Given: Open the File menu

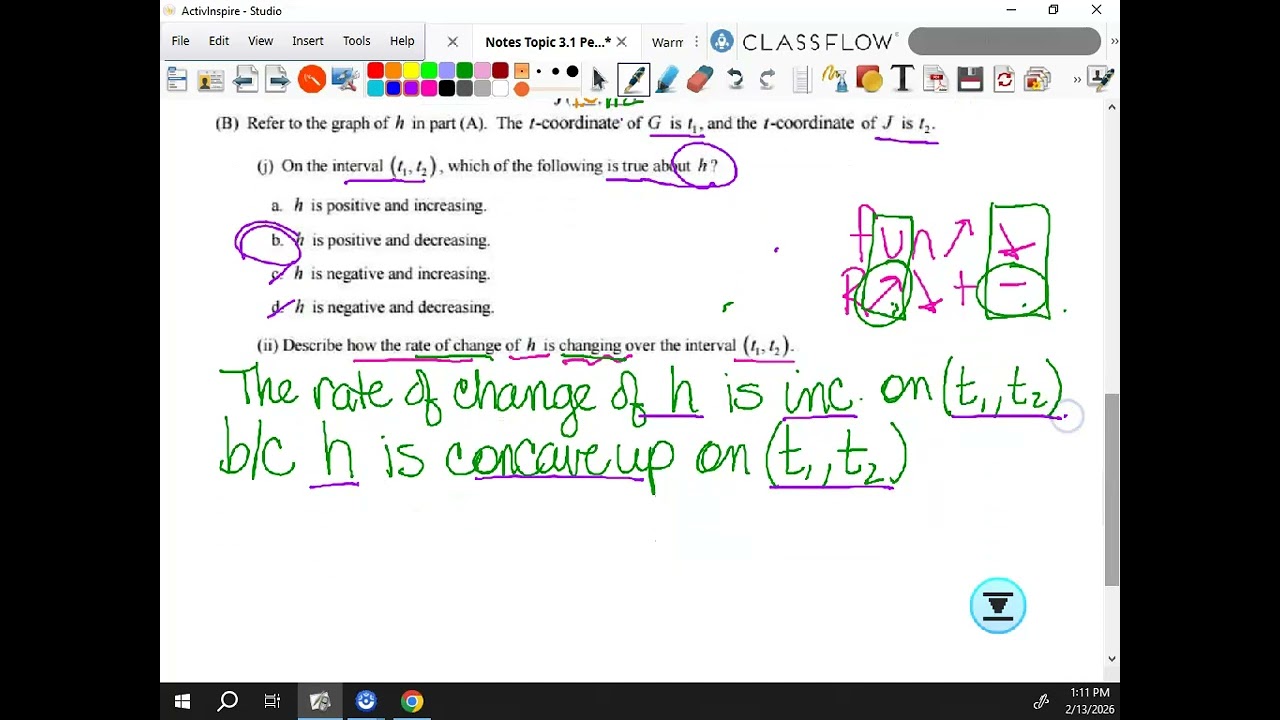Looking at the screenshot, I should 180,41.
